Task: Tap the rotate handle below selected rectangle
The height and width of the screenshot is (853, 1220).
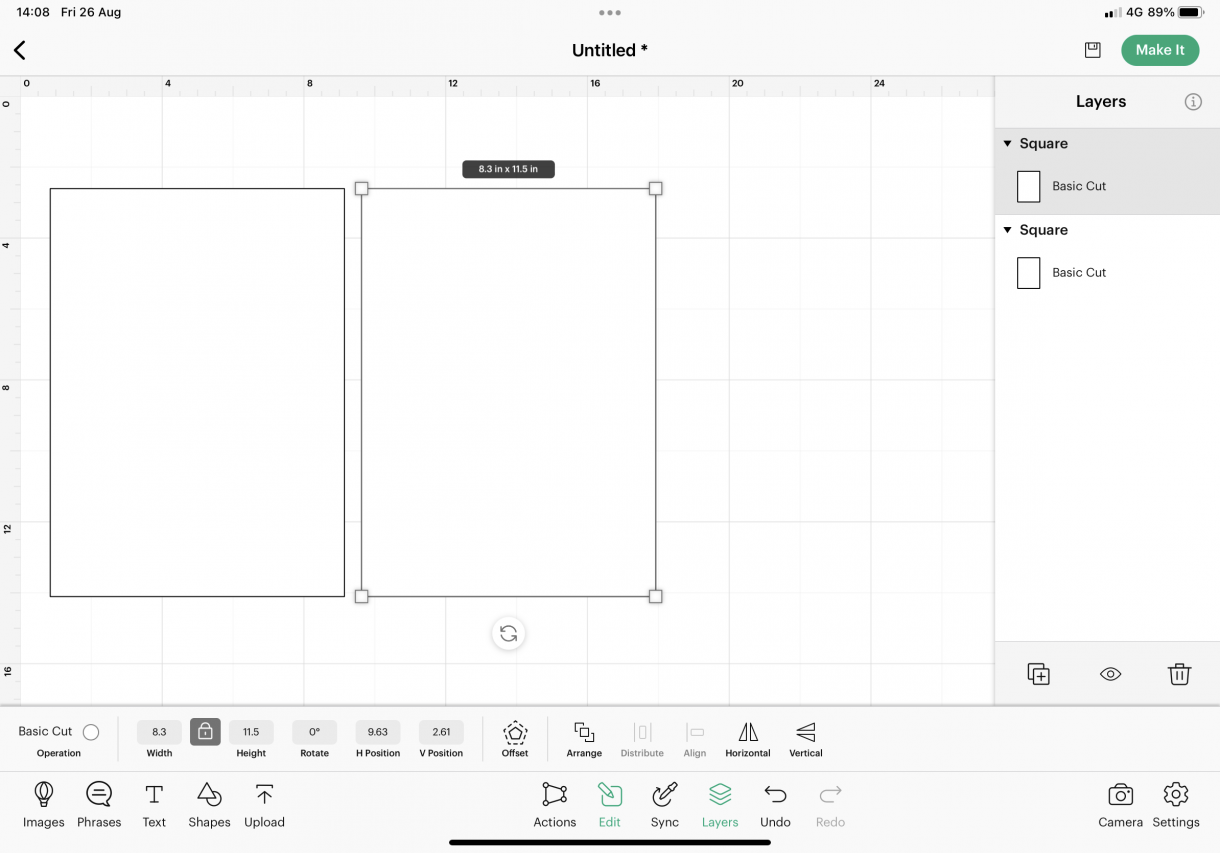Action: pyautogui.click(x=509, y=633)
